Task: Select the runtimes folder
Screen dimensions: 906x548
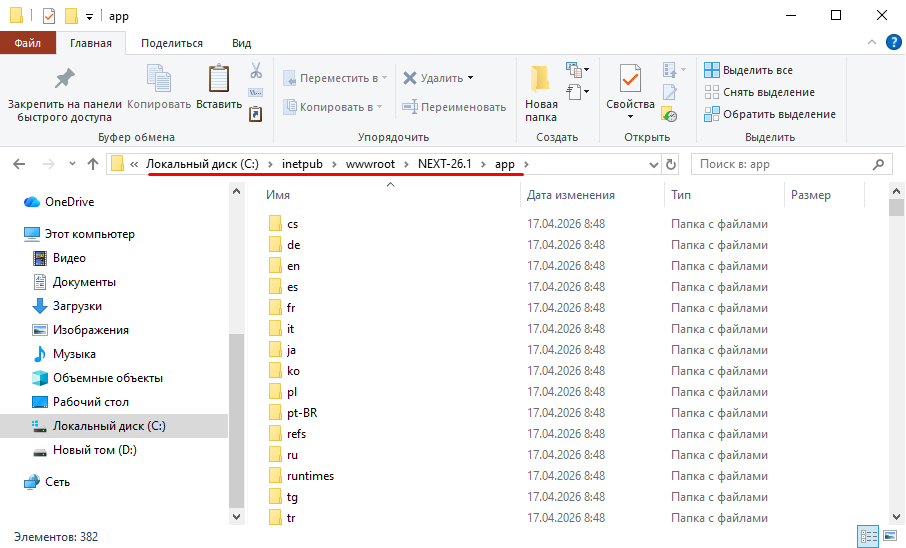Action: [x=310, y=476]
